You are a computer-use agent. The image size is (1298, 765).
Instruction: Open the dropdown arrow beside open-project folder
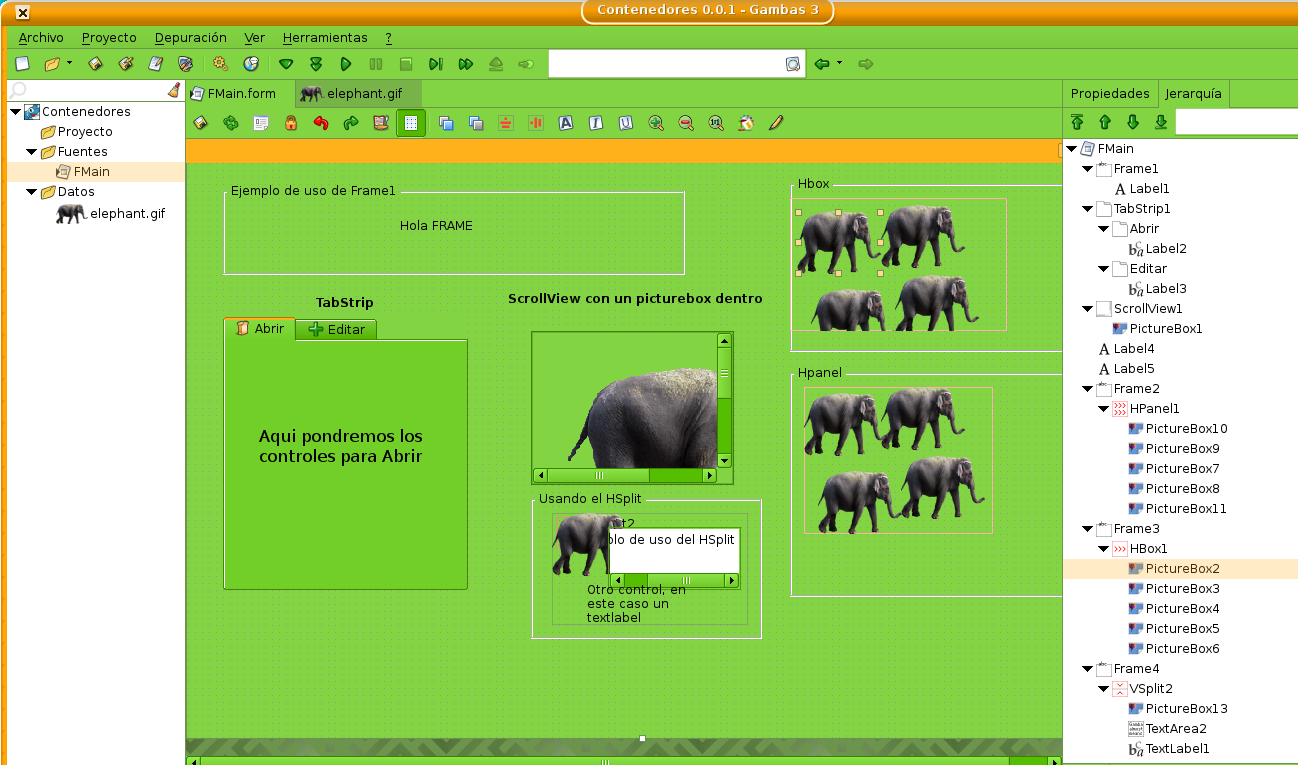tap(69, 64)
